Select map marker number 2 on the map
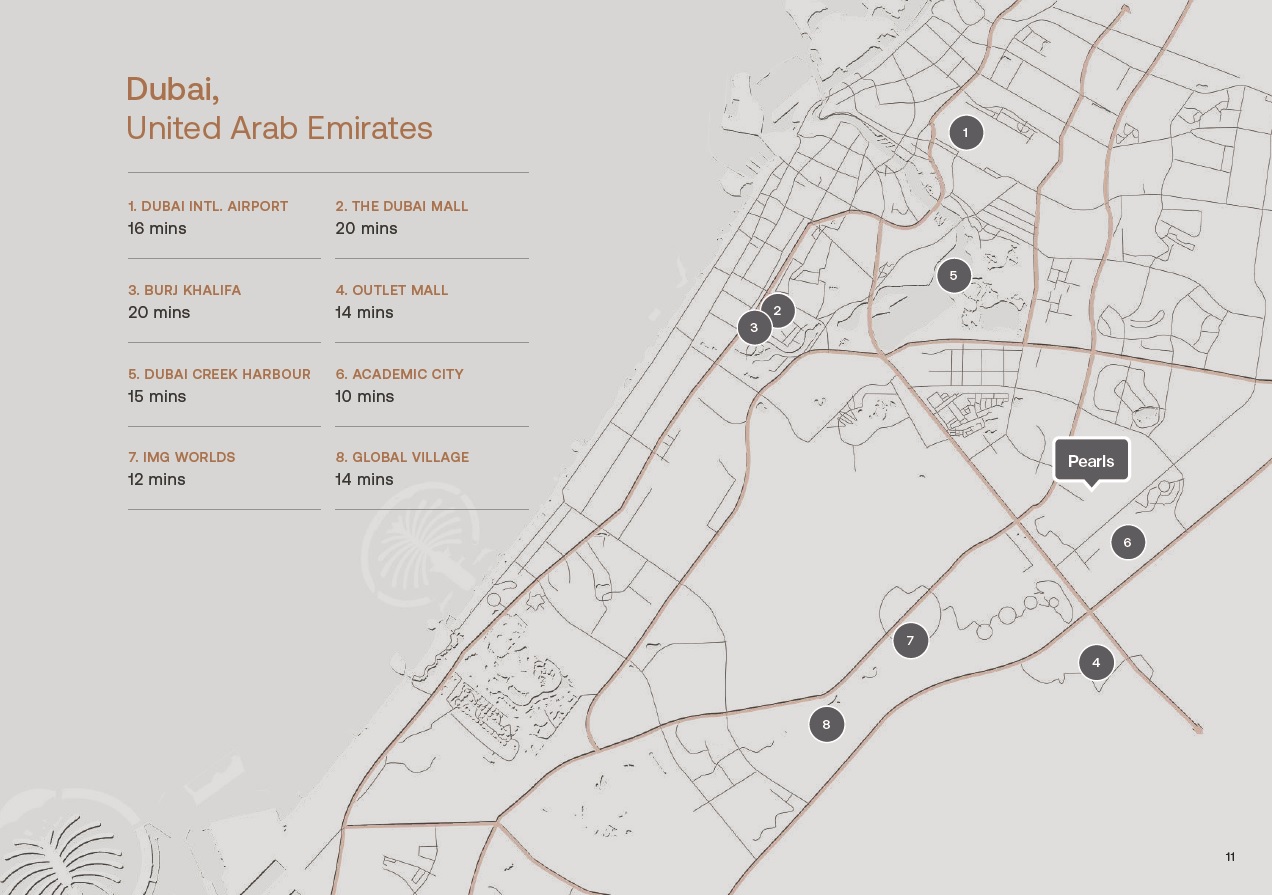The width and height of the screenshot is (1272, 895). pyautogui.click(x=777, y=311)
